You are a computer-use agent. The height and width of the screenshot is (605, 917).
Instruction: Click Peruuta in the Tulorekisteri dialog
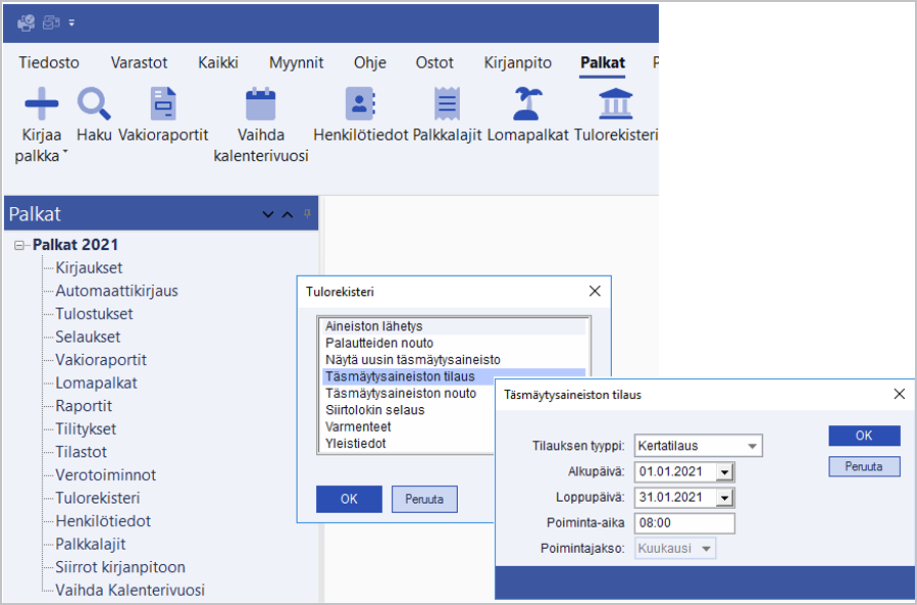click(424, 498)
